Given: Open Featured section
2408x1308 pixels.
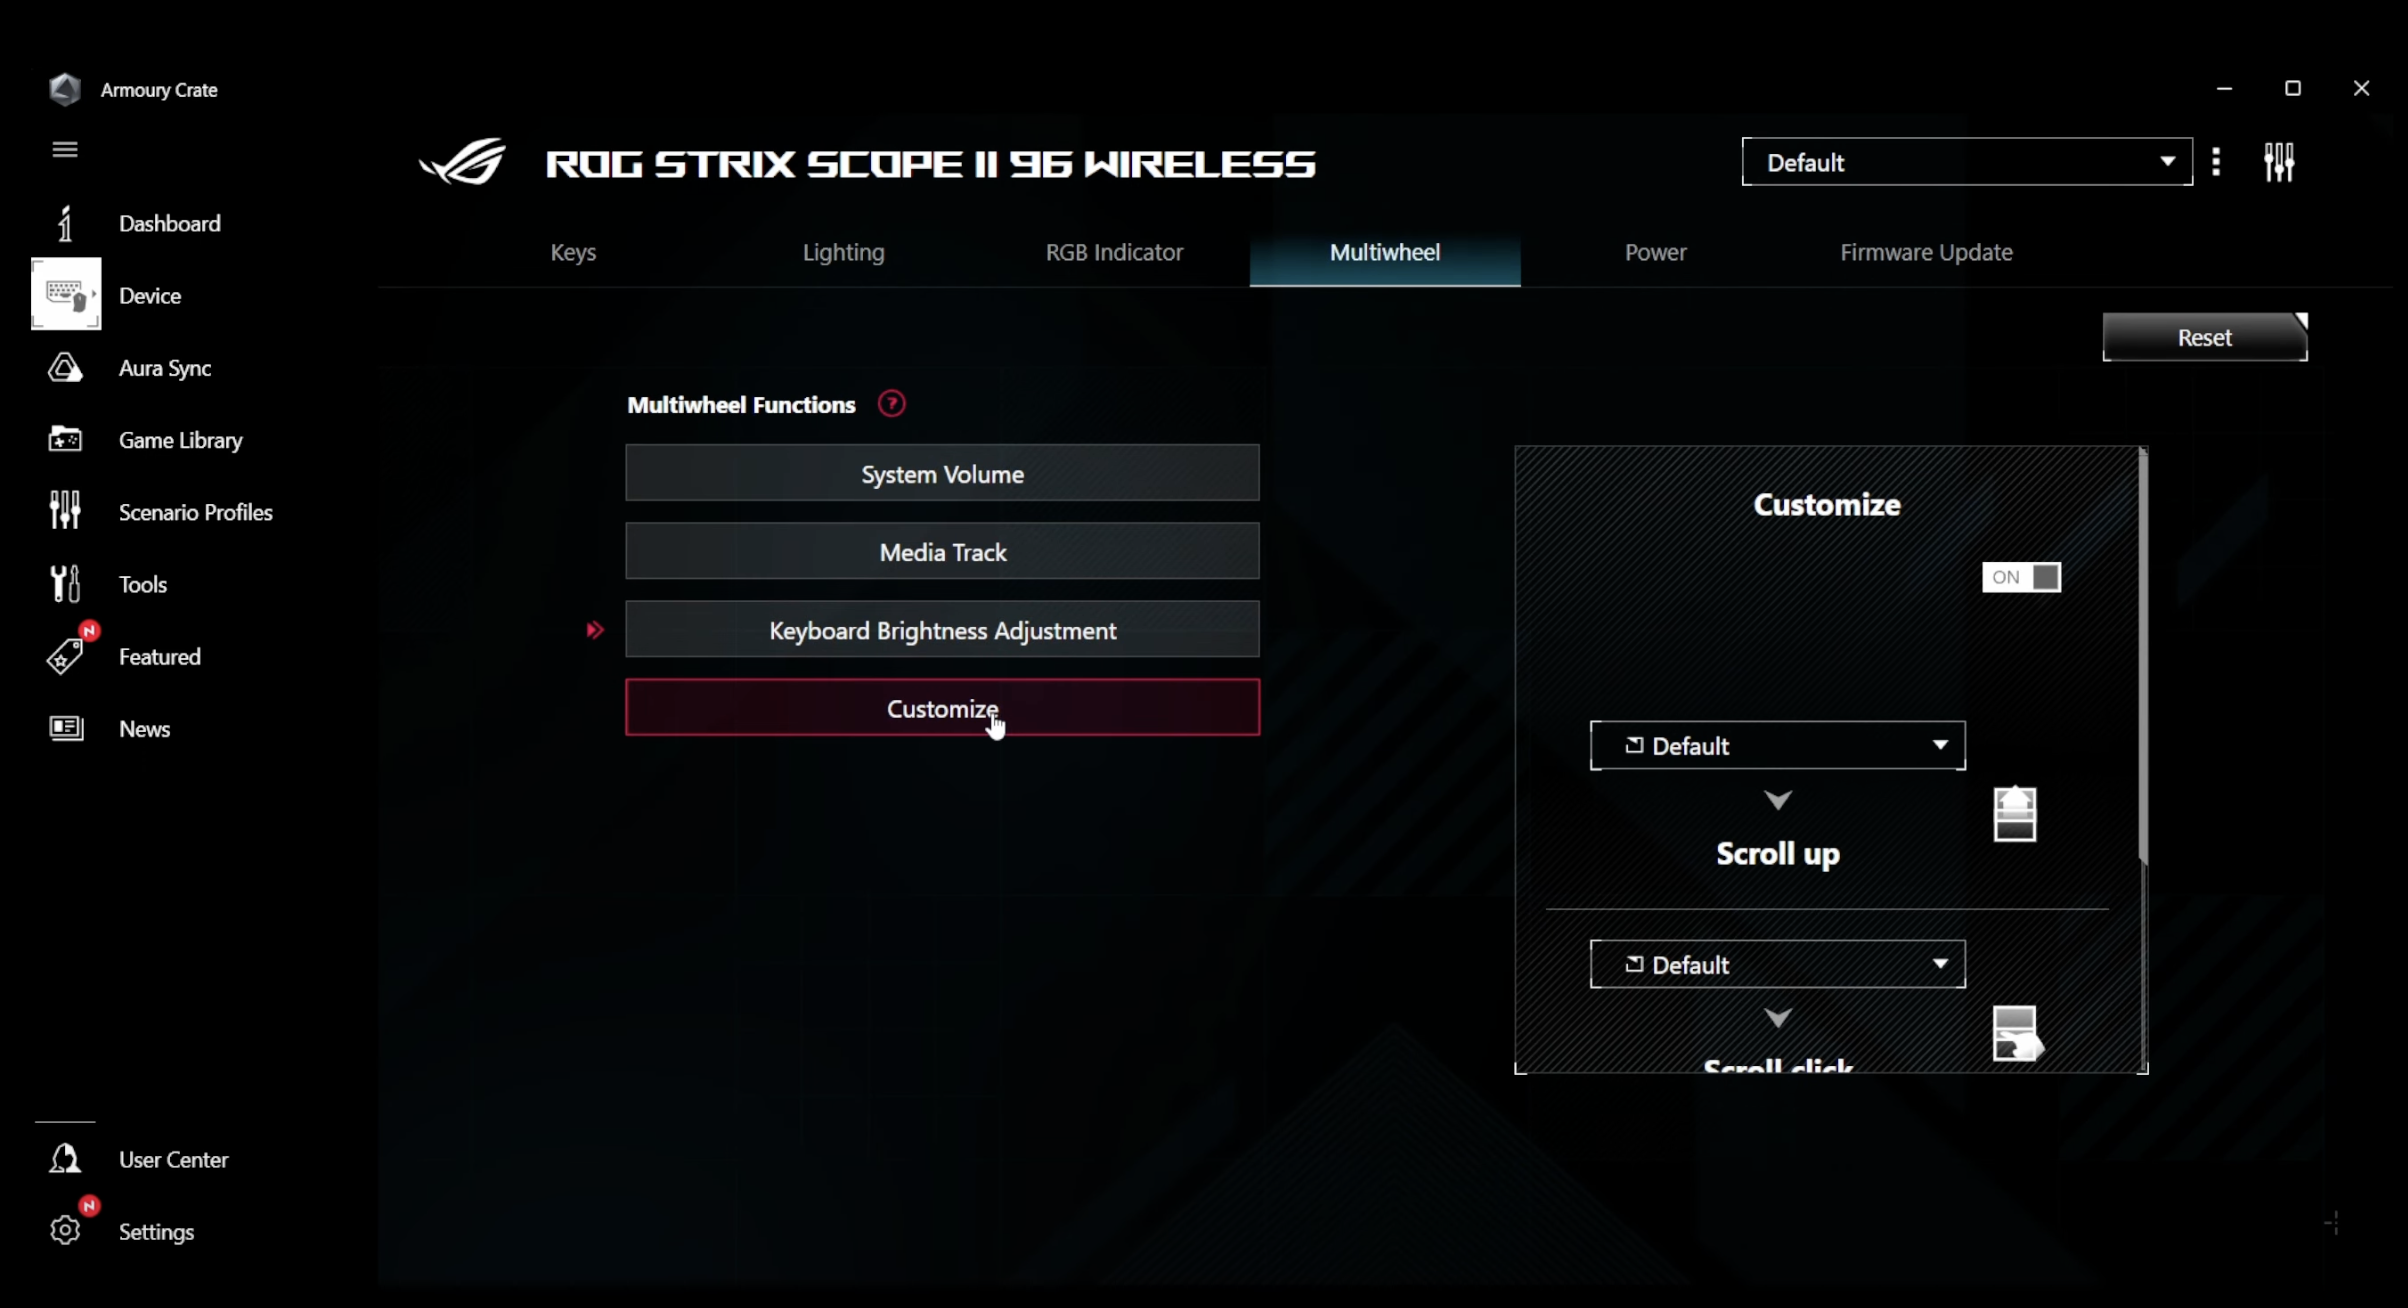Looking at the screenshot, I should 159,656.
